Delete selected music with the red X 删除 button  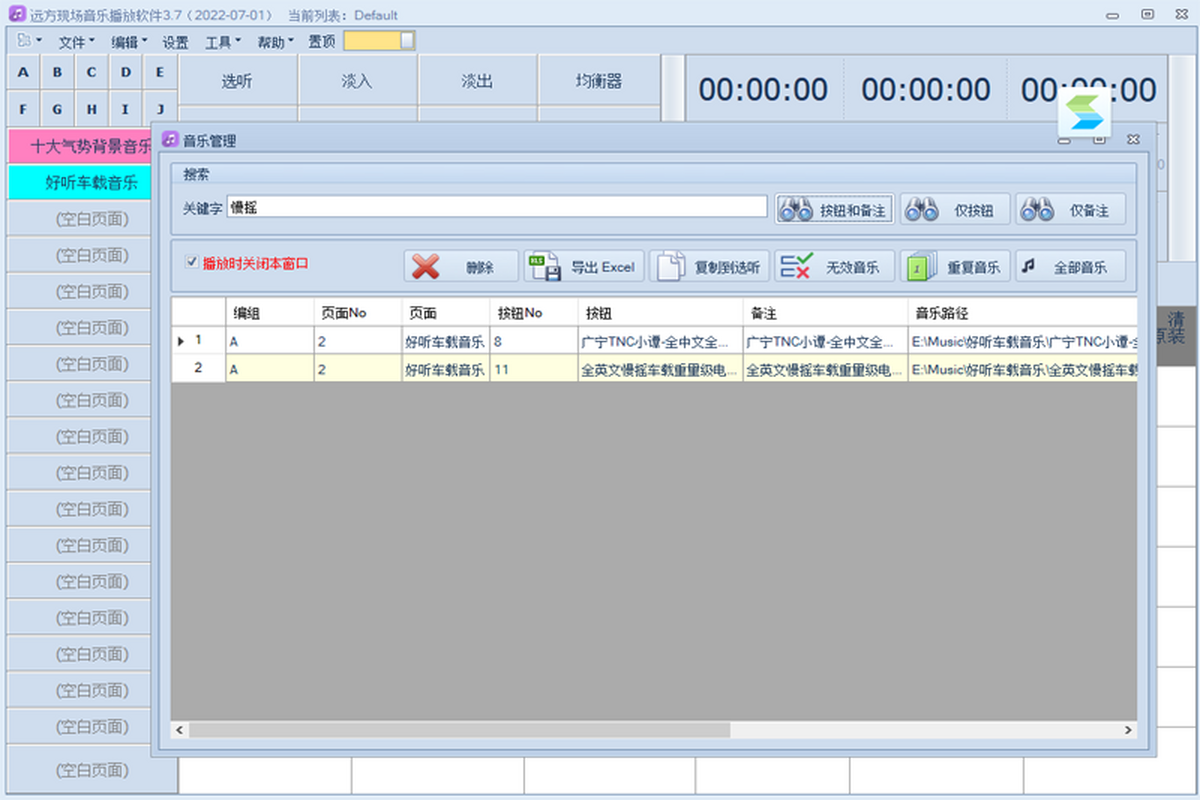point(461,267)
